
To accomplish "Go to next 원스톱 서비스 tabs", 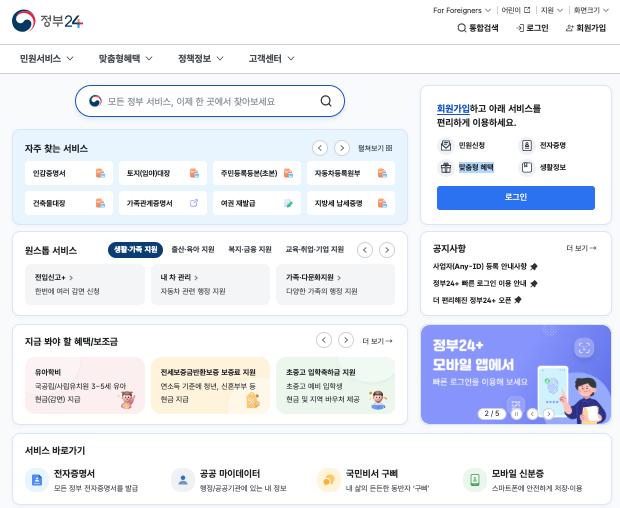I will point(387,250).
